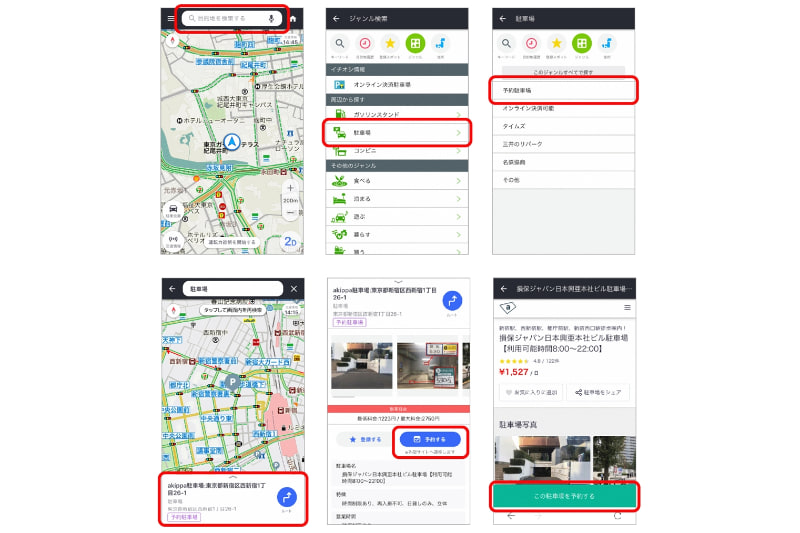Go back from akippa web page header

tap(504, 289)
